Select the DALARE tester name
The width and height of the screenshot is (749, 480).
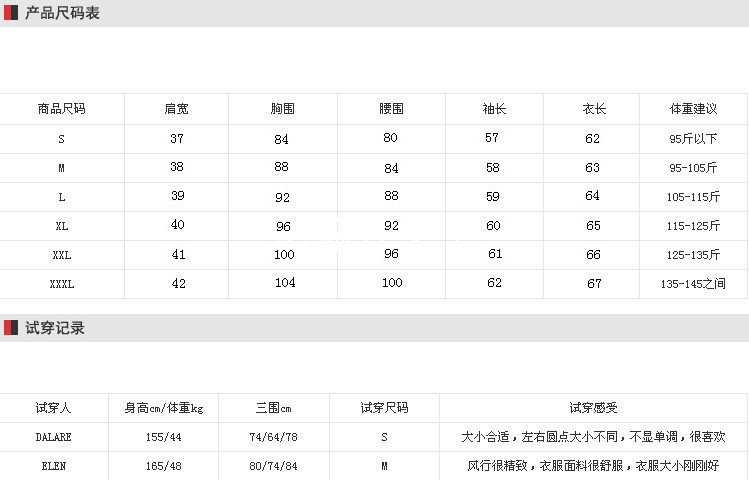53,437
